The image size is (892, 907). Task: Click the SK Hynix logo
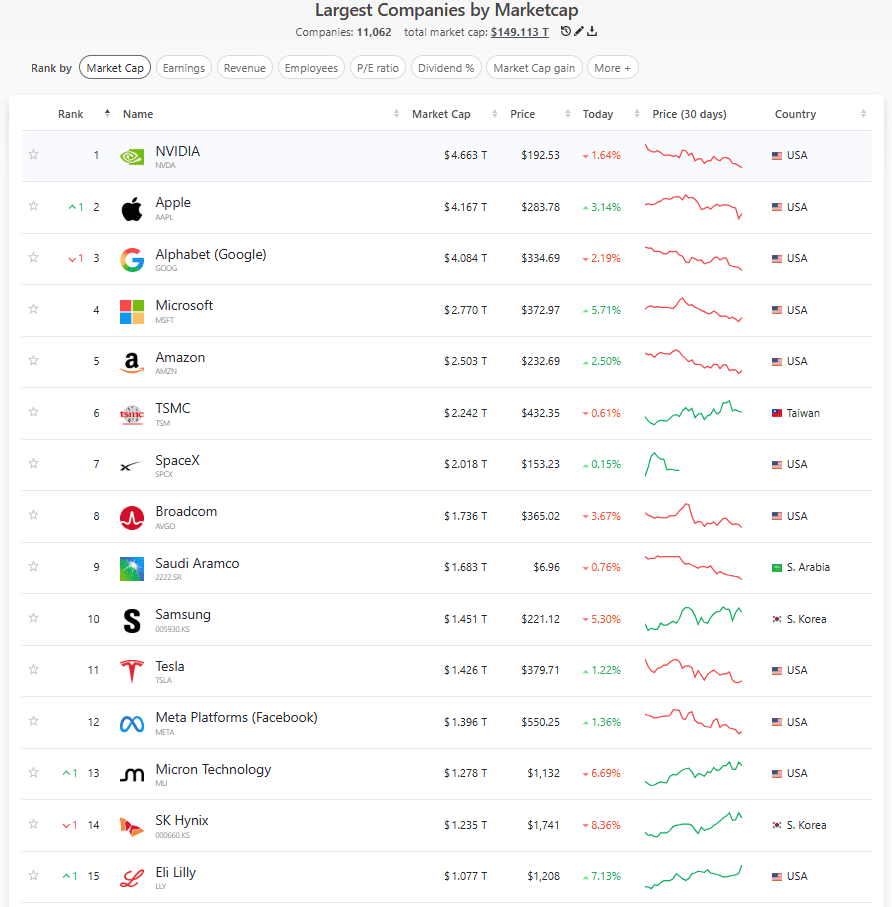point(132,827)
